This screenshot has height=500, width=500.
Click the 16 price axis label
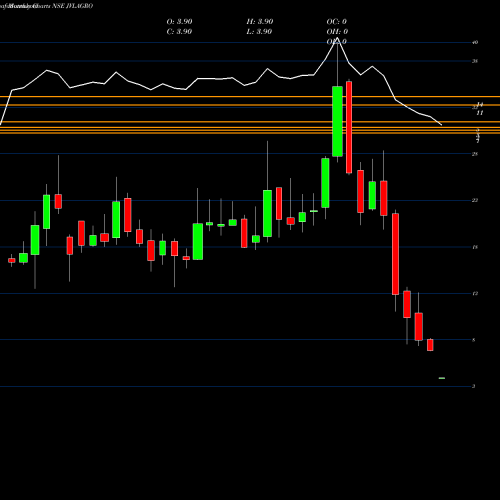click(475, 247)
